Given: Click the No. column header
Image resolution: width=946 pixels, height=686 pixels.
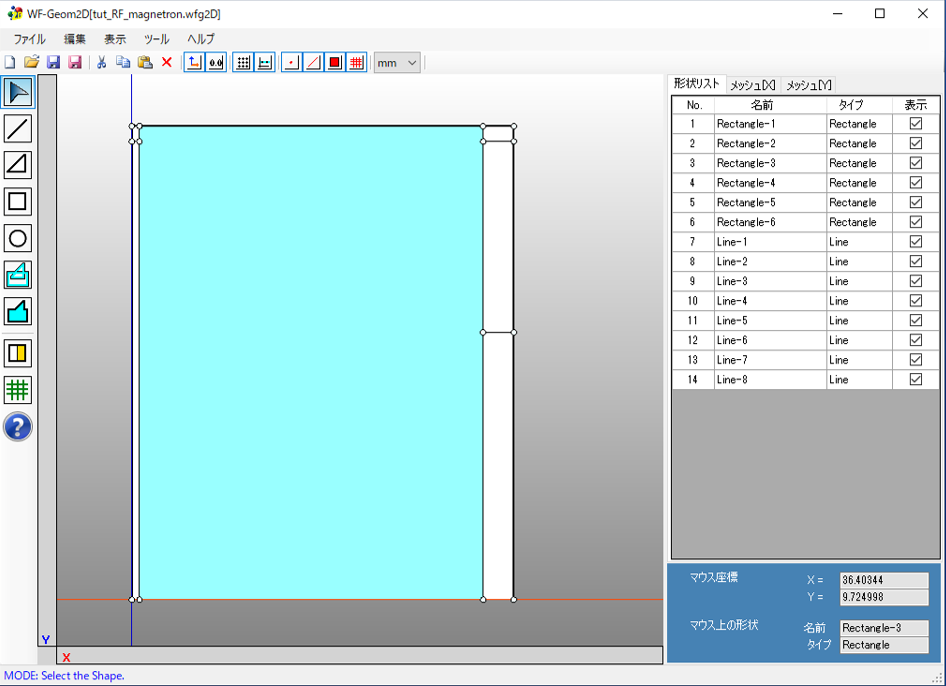Looking at the screenshot, I should click(x=694, y=105).
